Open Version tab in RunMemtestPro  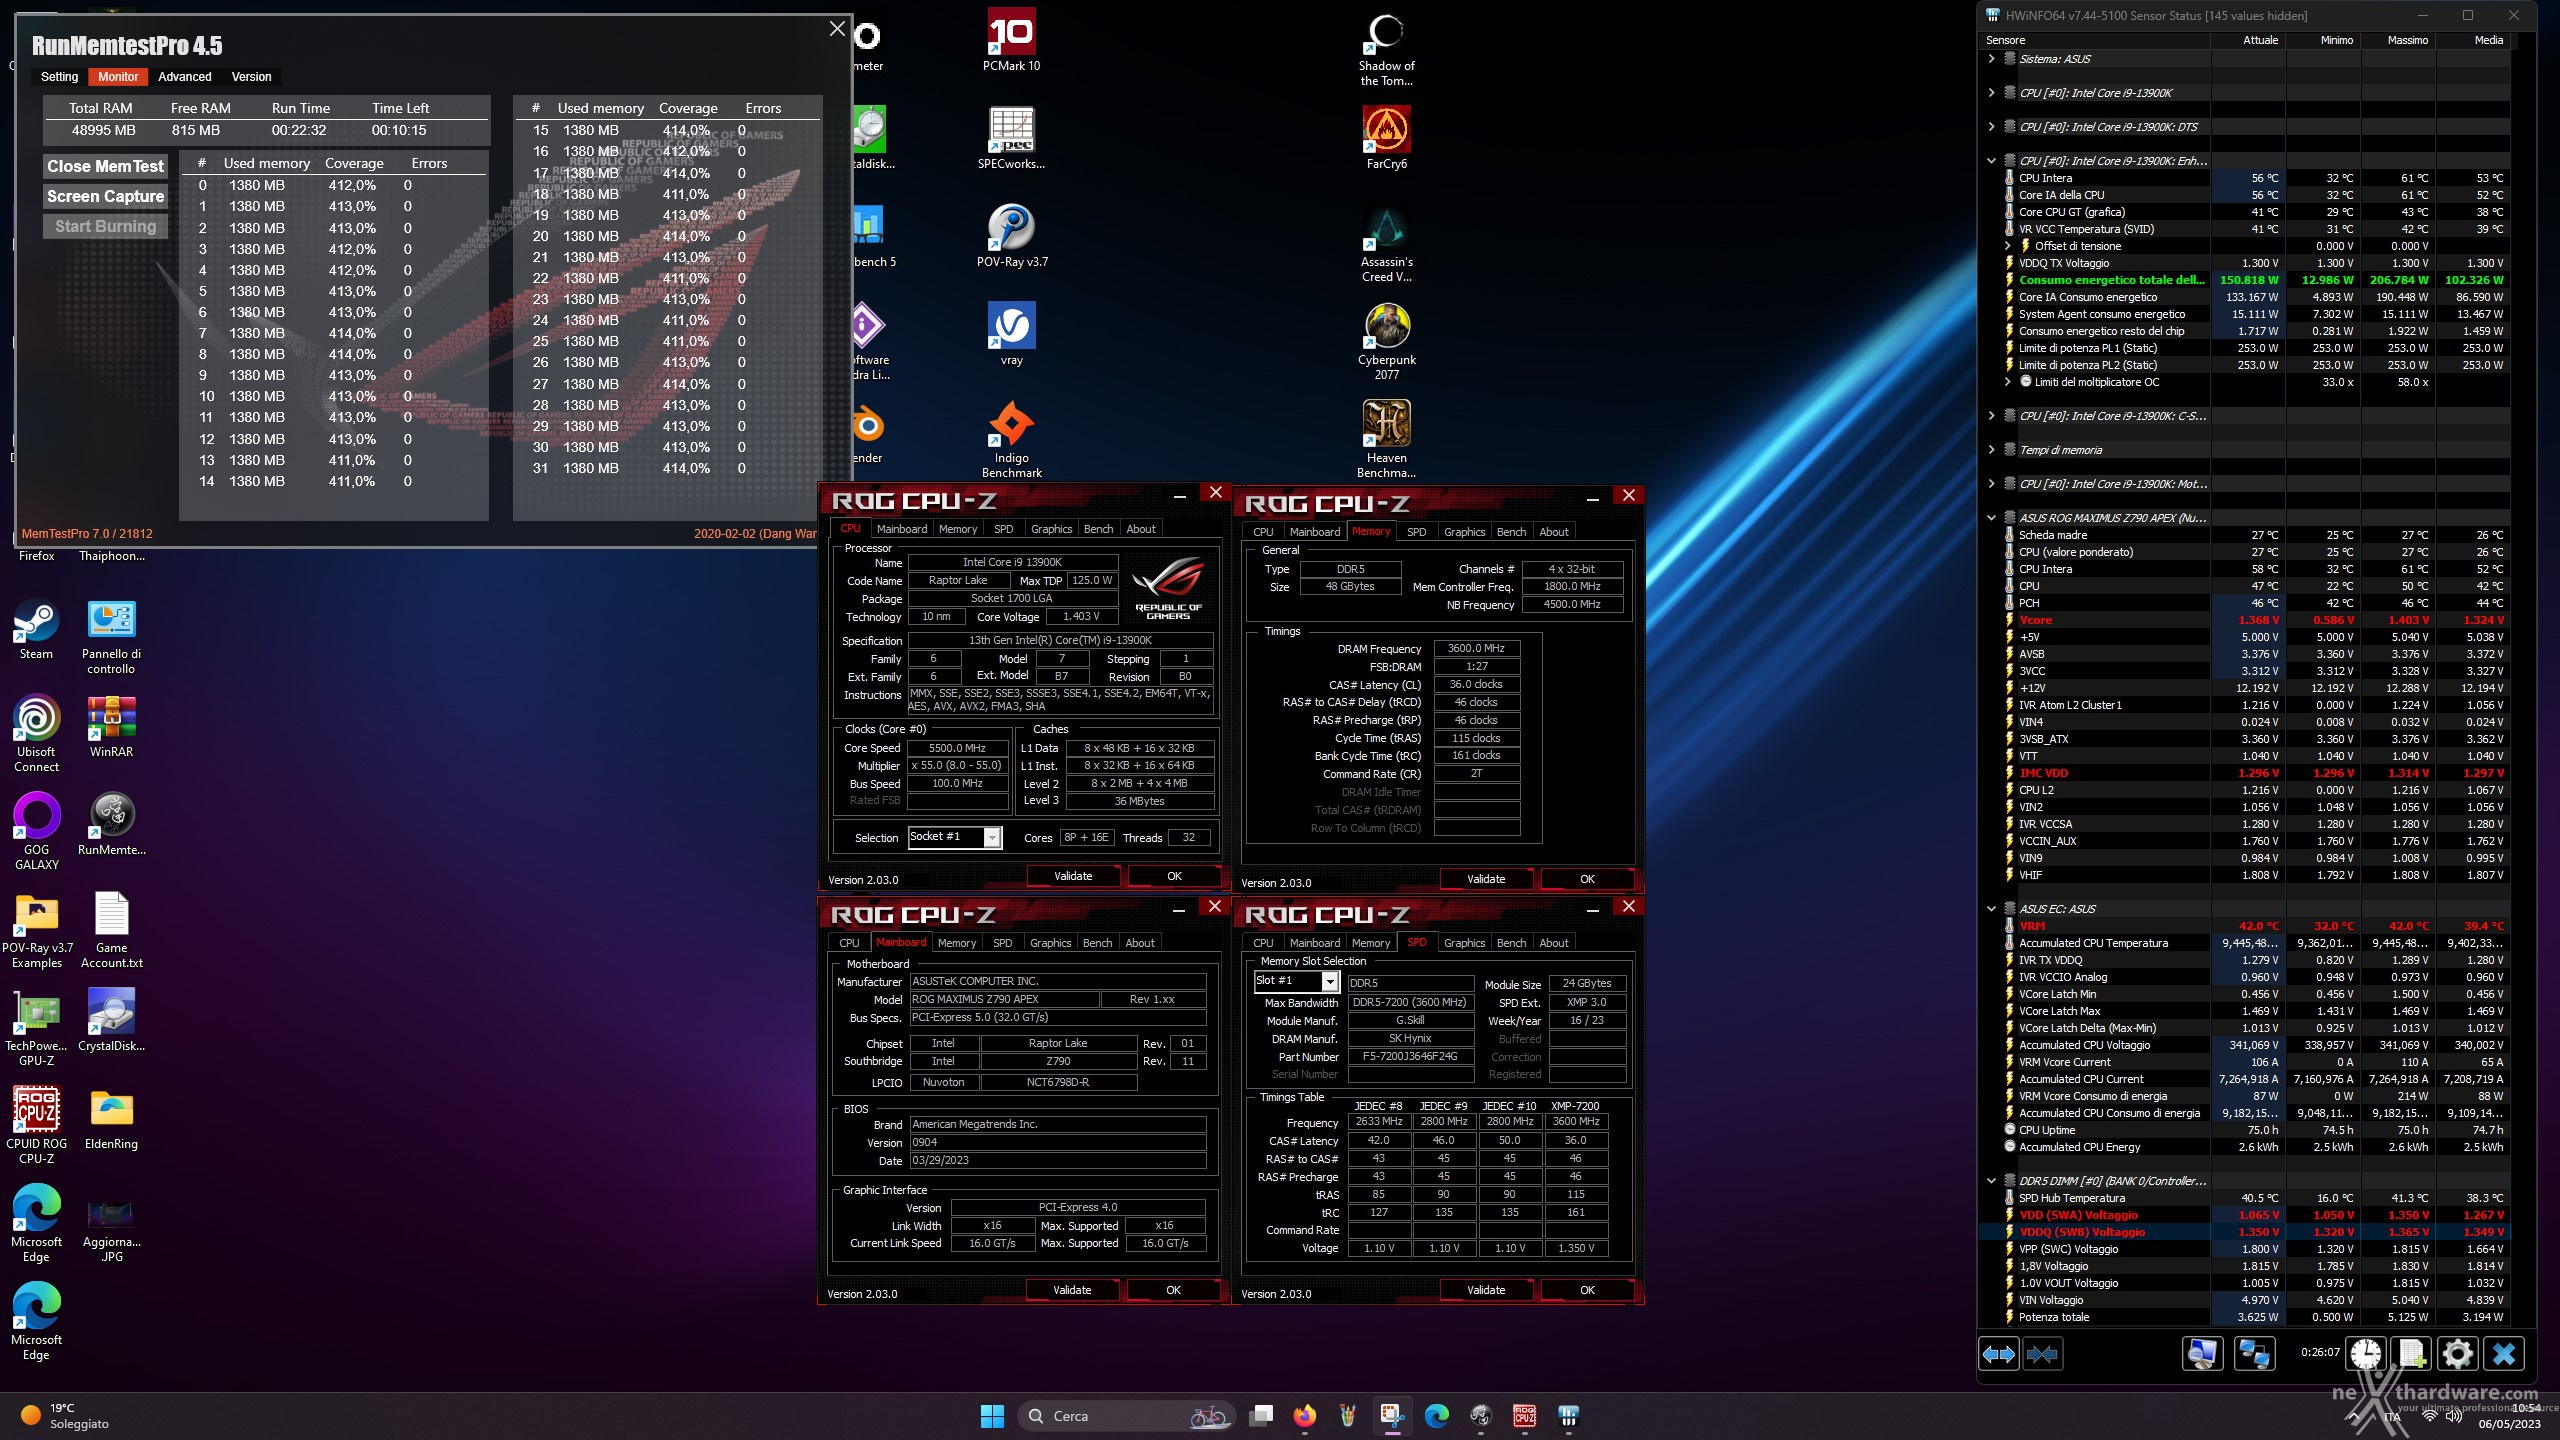pyautogui.click(x=251, y=77)
